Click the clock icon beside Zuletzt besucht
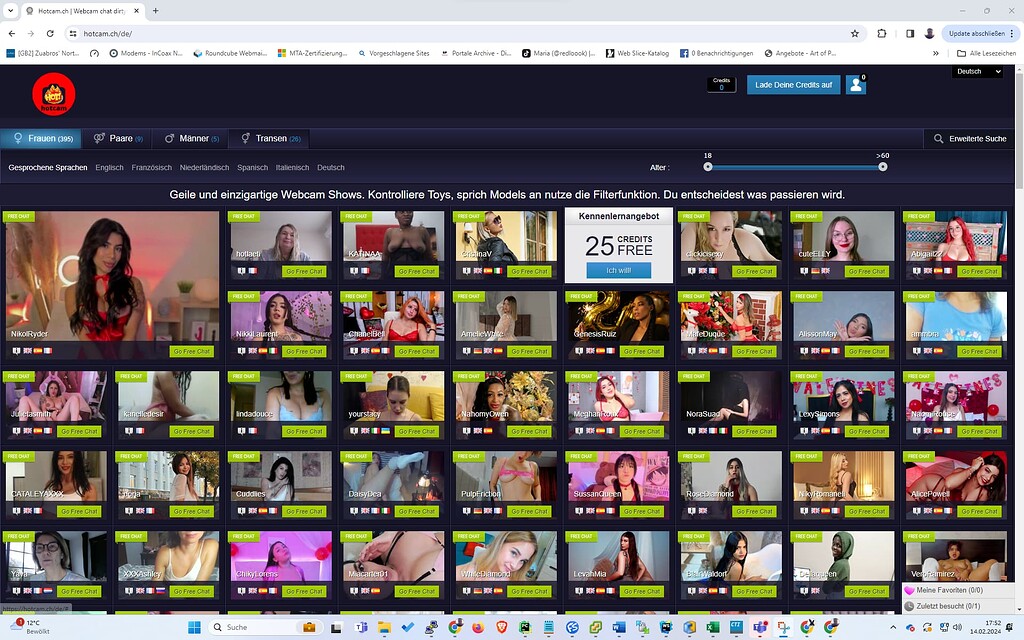The image size is (1024, 640). 909,606
